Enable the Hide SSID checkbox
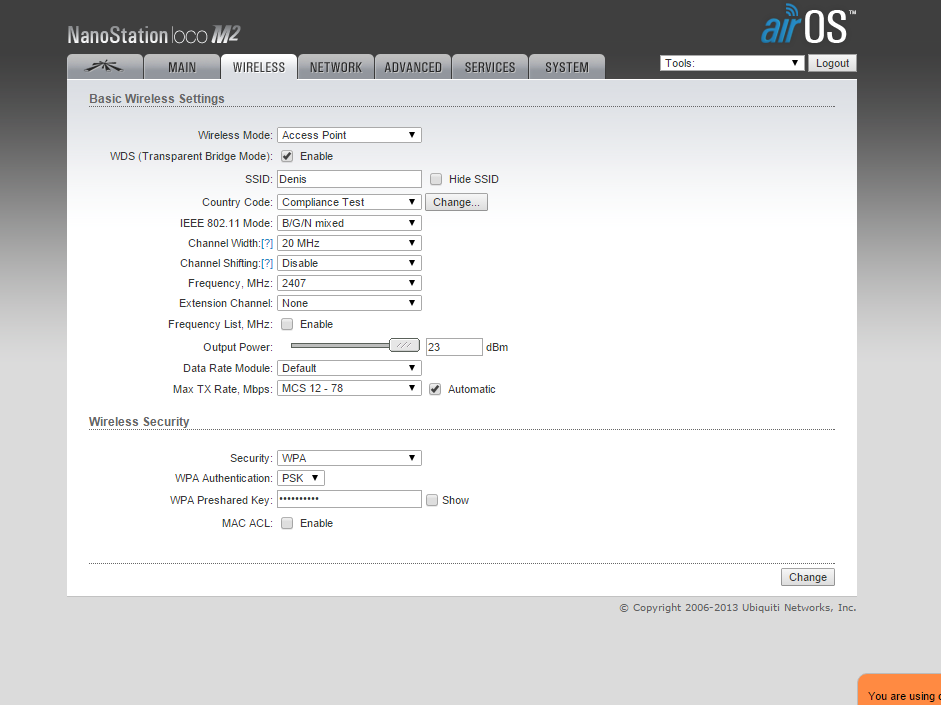 tap(436, 179)
